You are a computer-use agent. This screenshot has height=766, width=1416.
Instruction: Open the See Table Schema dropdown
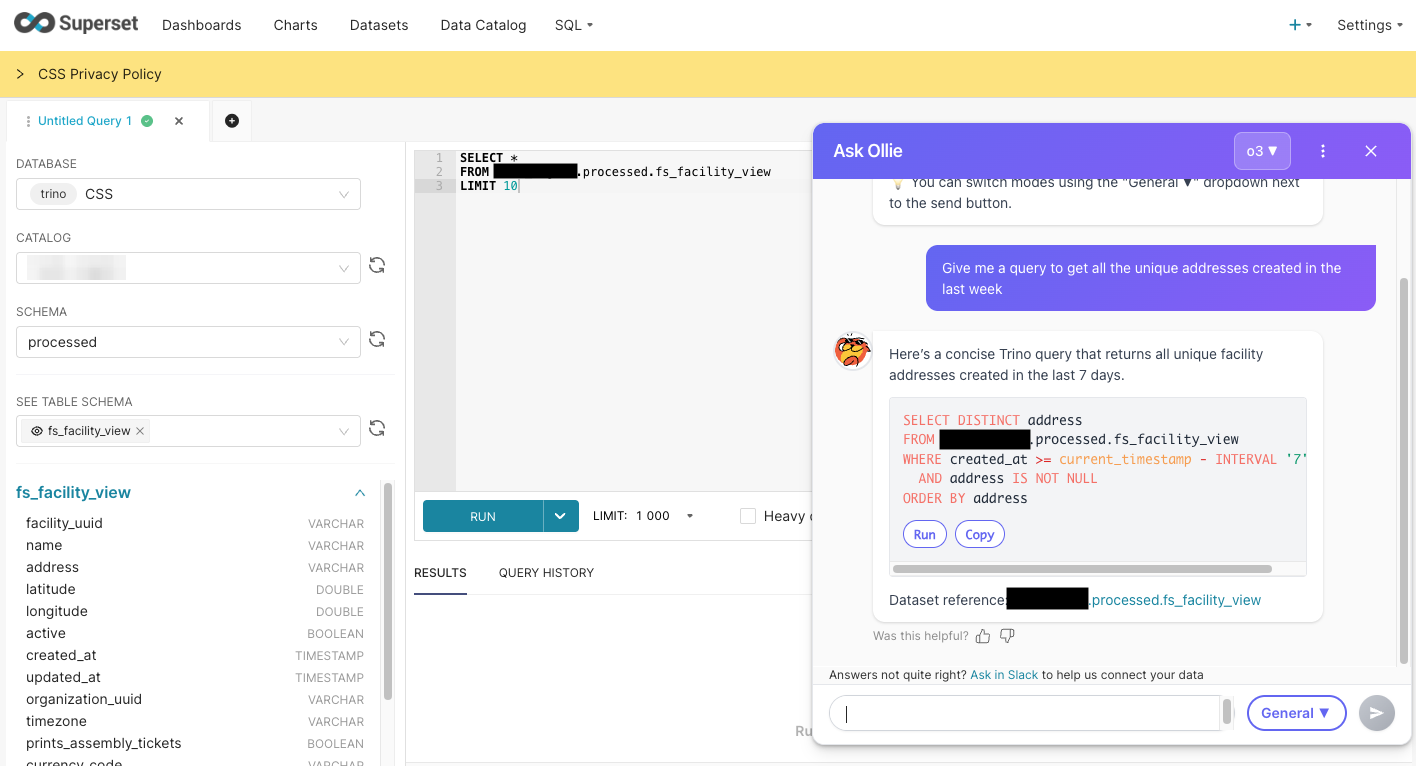(188, 431)
